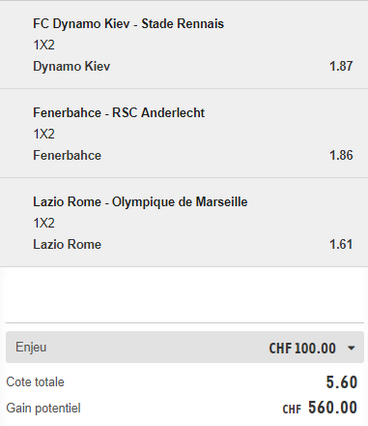Screen dimensions: 368x426
Task: Open the FC Dynamo Kiev - Stade Rennais match
Action: [x=128, y=24]
